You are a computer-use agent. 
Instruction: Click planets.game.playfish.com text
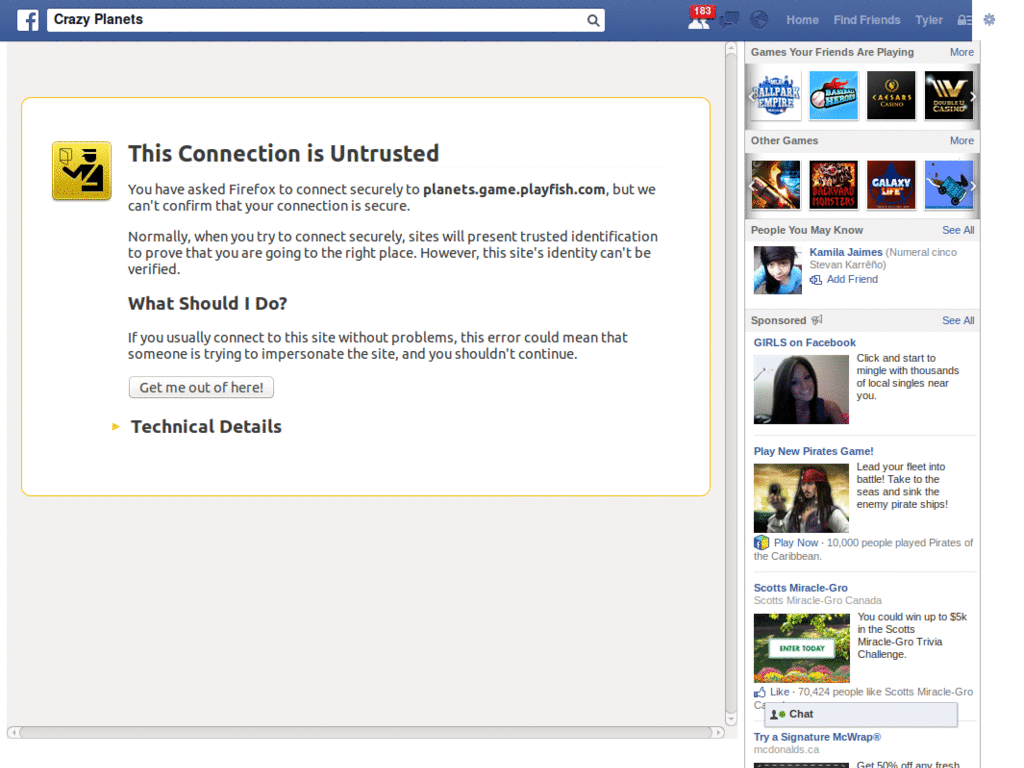click(x=514, y=189)
